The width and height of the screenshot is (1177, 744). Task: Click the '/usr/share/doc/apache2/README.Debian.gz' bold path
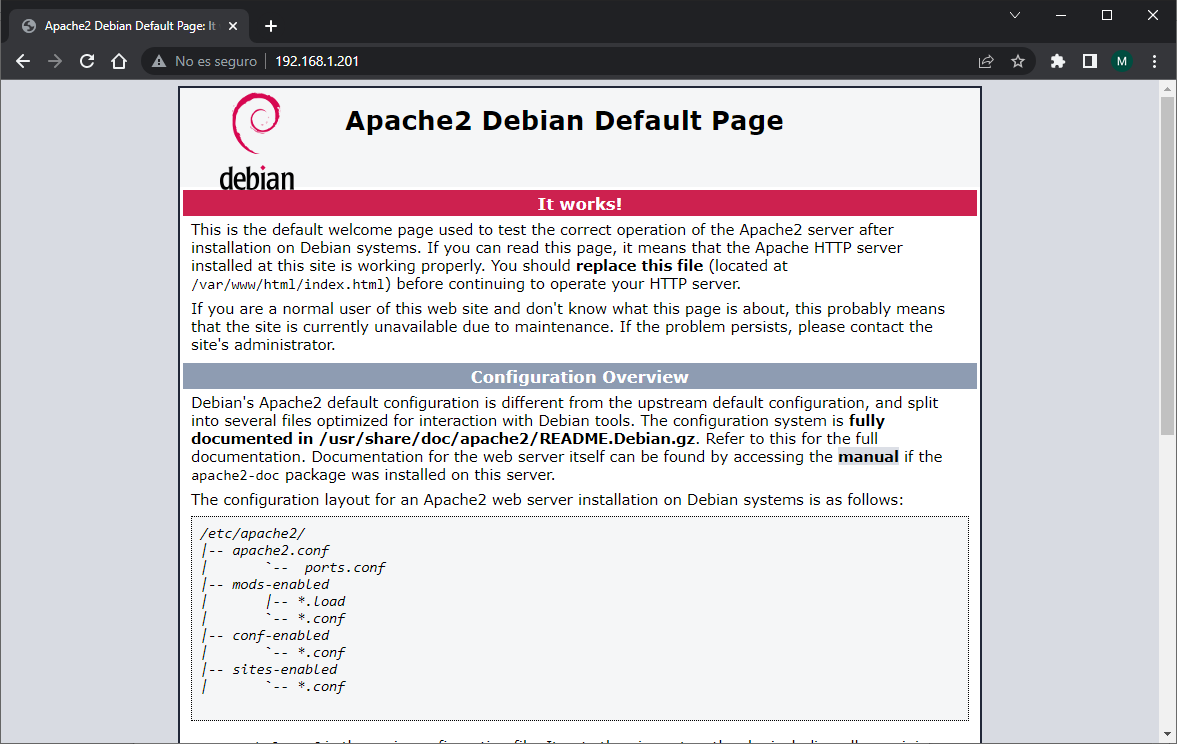coord(507,438)
